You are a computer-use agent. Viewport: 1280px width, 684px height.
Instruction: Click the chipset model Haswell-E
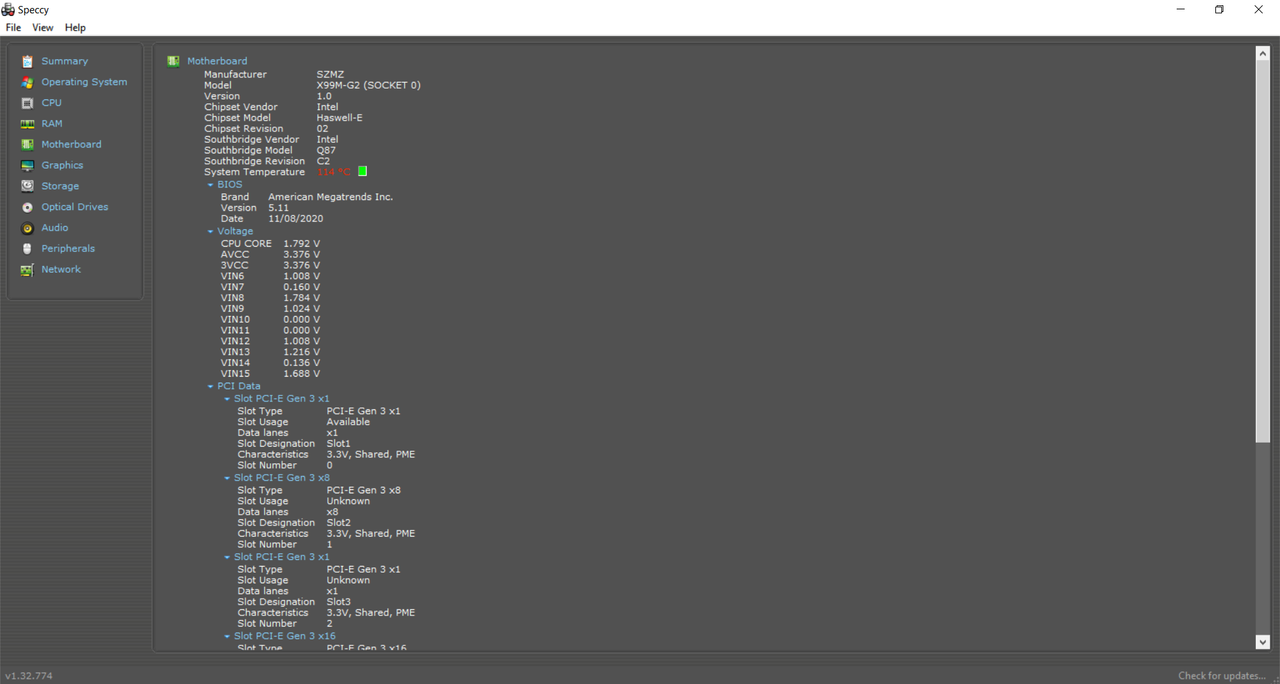pyautogui.click(x=339, y=118)
